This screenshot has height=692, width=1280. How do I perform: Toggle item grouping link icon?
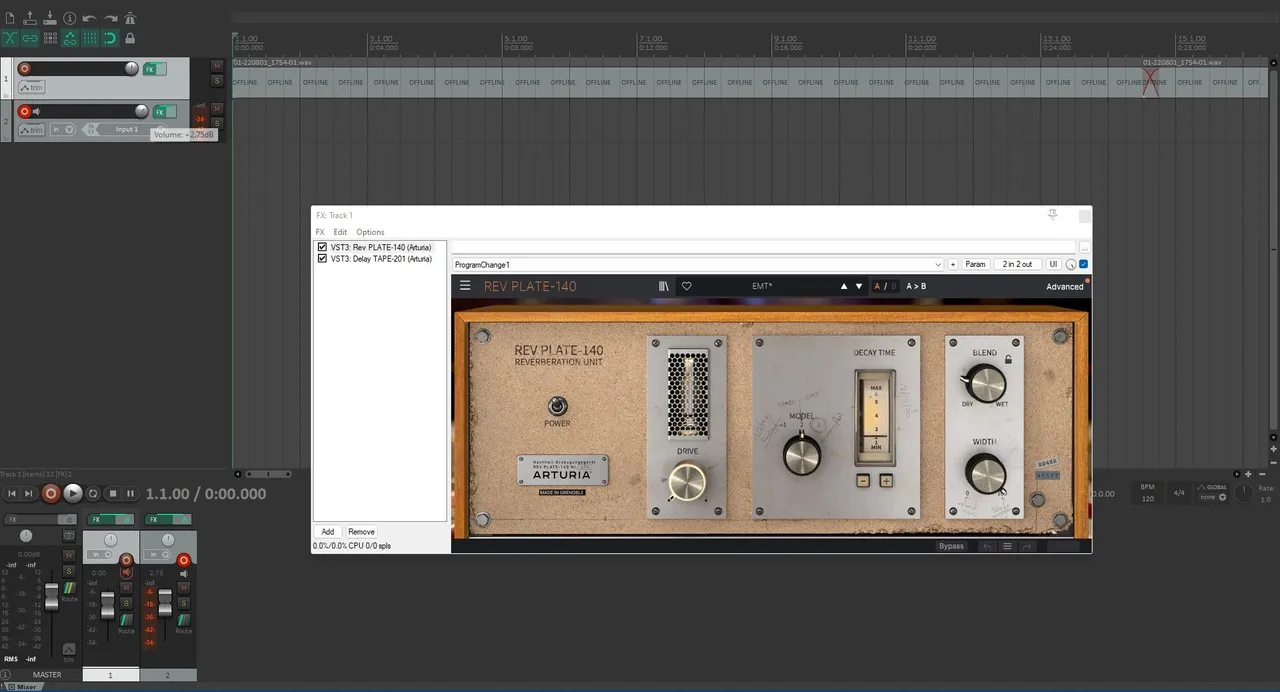(30, 38)
